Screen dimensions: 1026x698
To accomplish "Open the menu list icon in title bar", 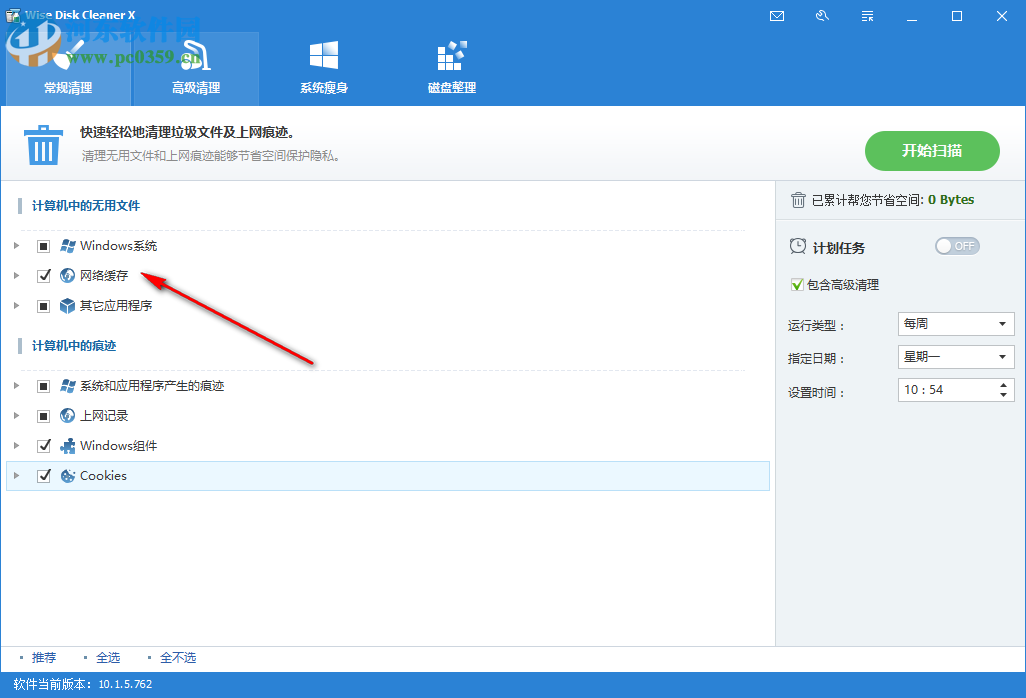I will (x=868, y=16).
